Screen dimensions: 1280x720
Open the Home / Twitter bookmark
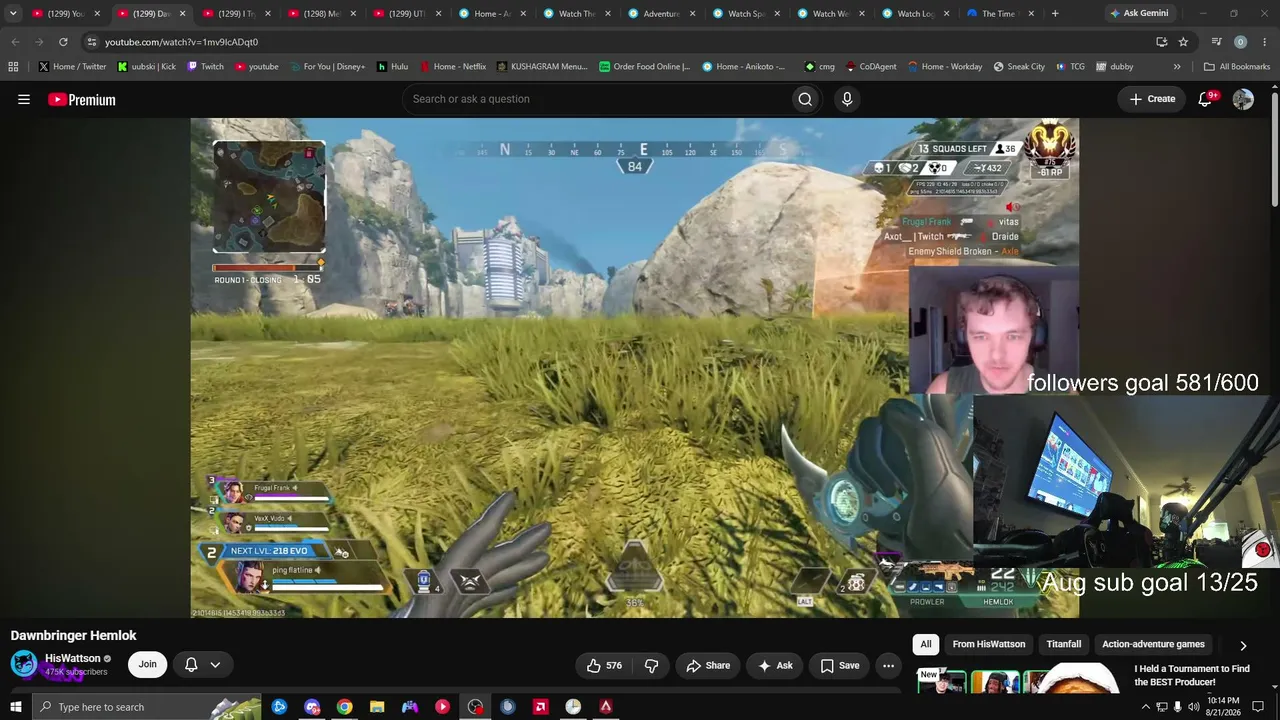[x=72, y=67]
